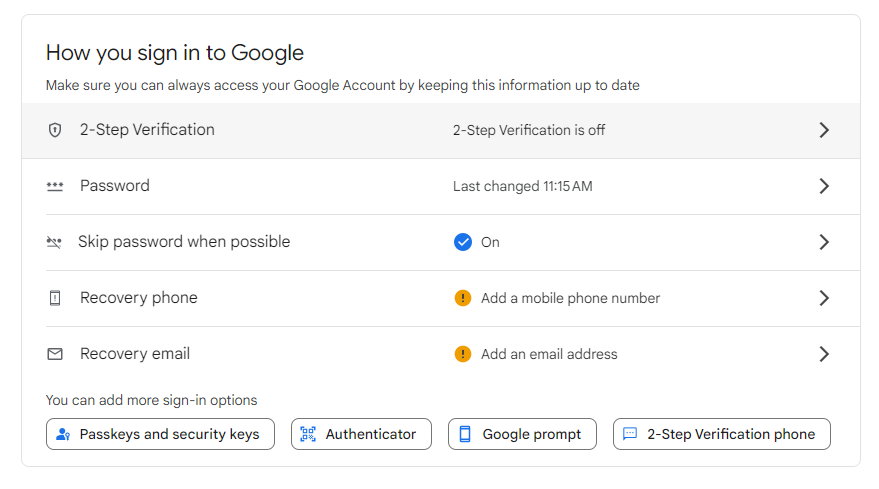Open the Recovery email row chevron
Screen dimensions: 879x489
click(x=824, y=354)
